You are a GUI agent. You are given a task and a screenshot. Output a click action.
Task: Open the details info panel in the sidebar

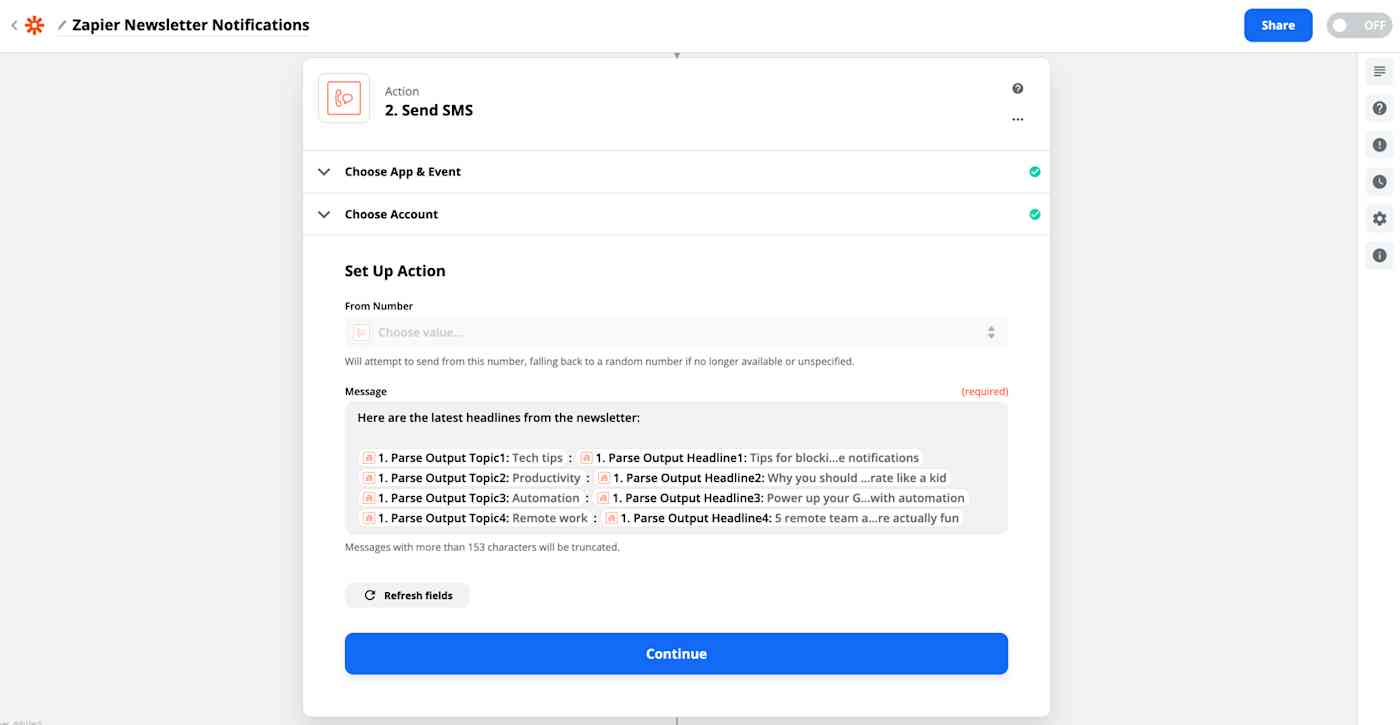click(1379, 255)
